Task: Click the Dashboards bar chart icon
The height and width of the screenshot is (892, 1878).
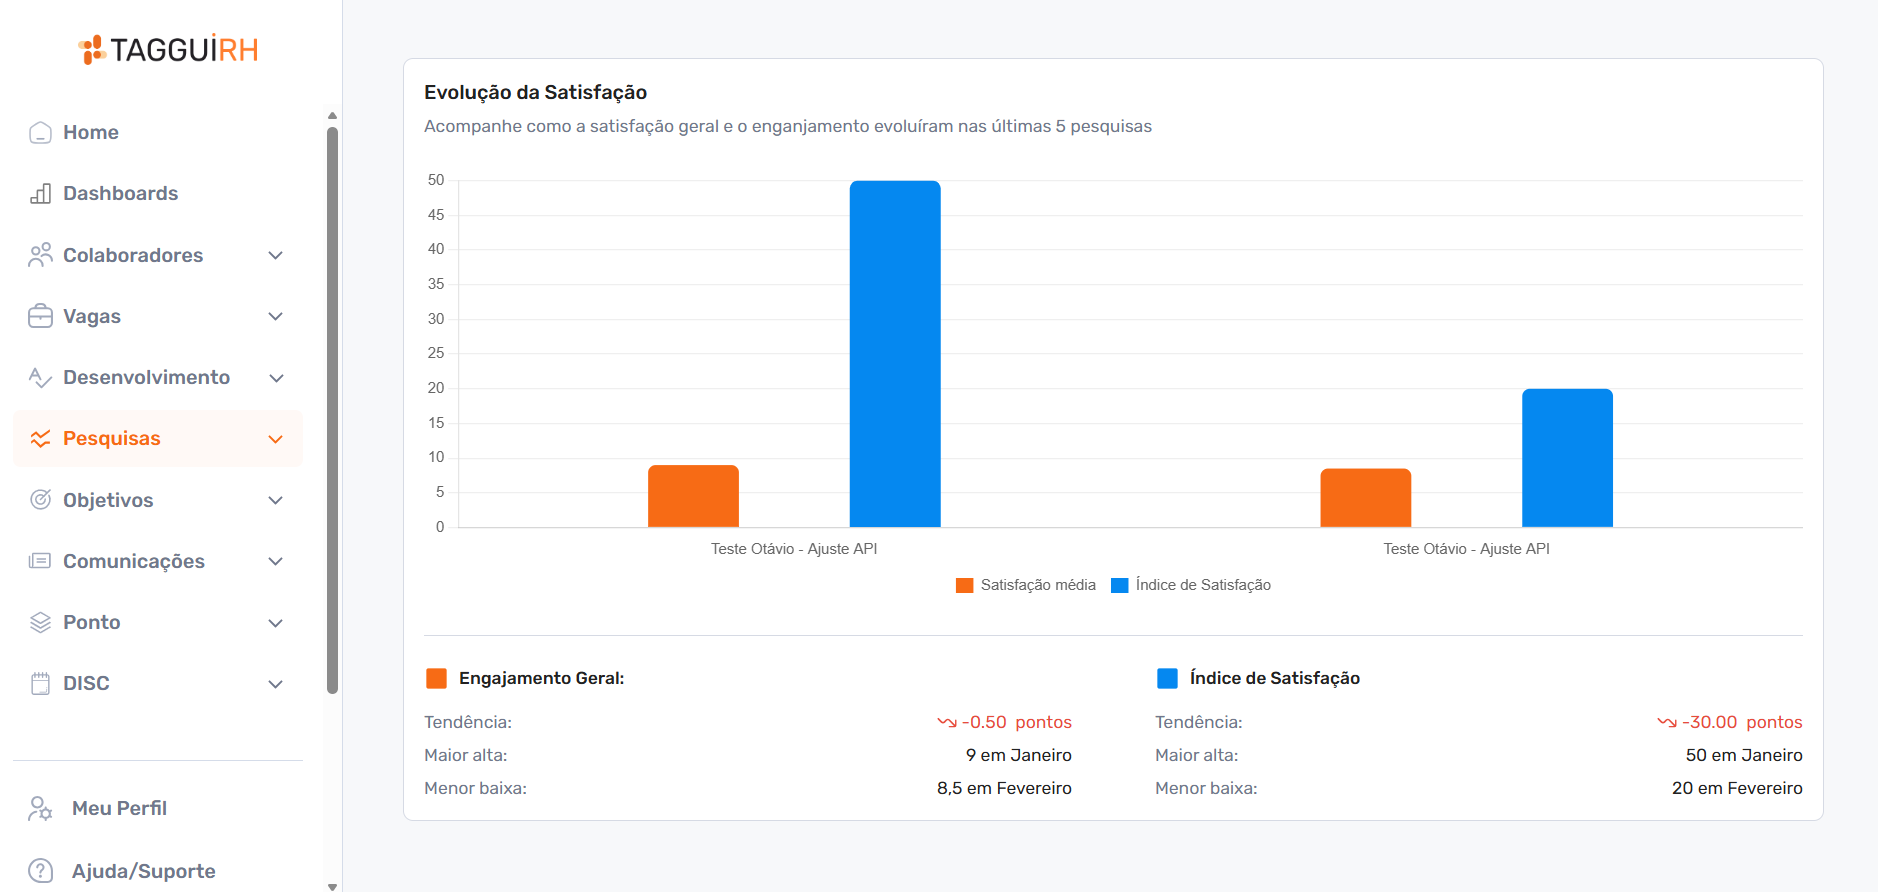Action: click(x=40, y=193)
